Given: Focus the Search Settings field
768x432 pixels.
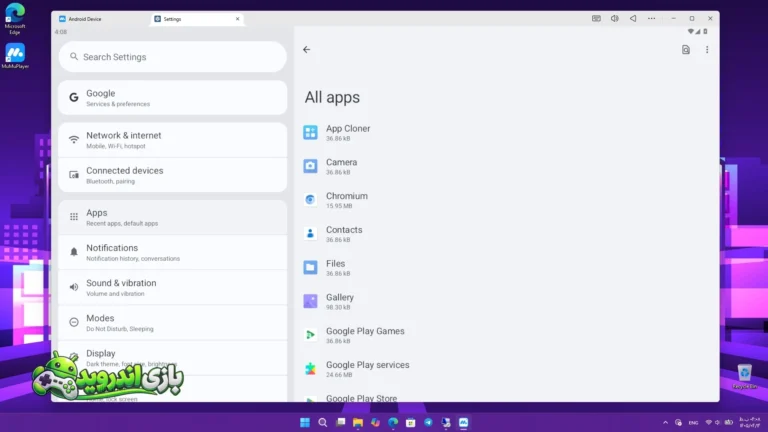Looking at the screenshot, I should coord(172,57).
